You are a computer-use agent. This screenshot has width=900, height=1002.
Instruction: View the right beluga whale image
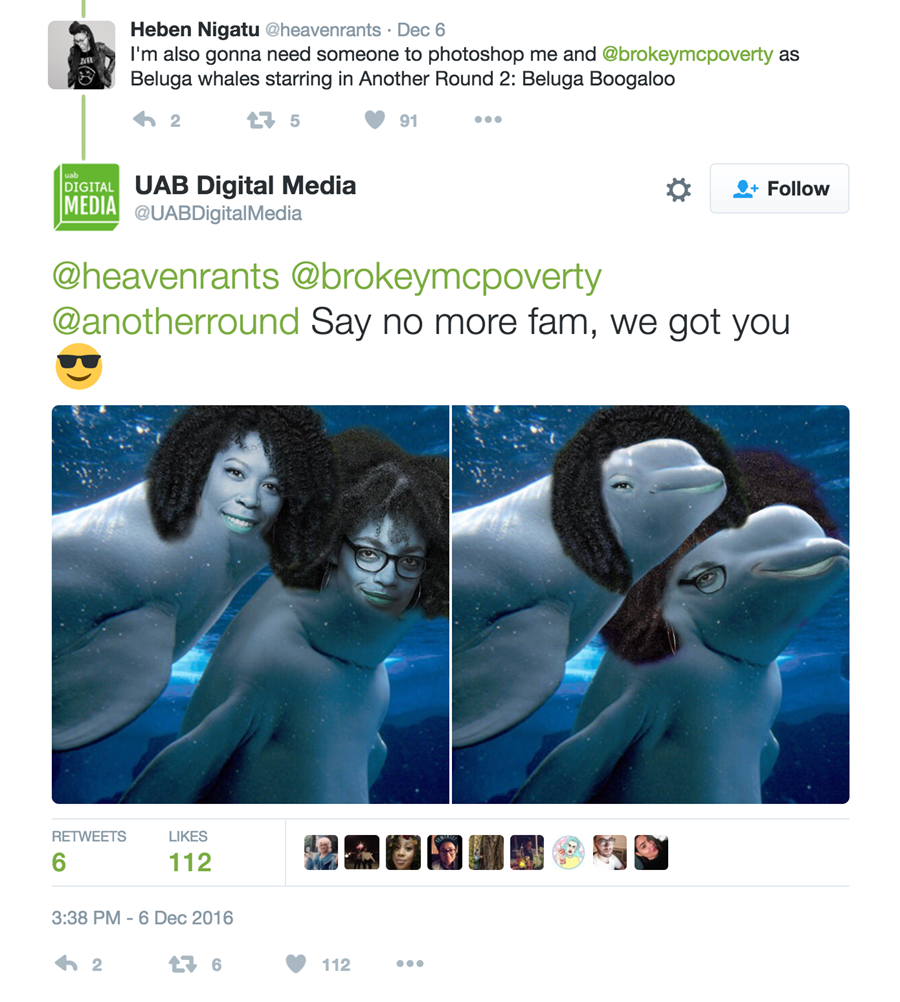pos(651,605)
